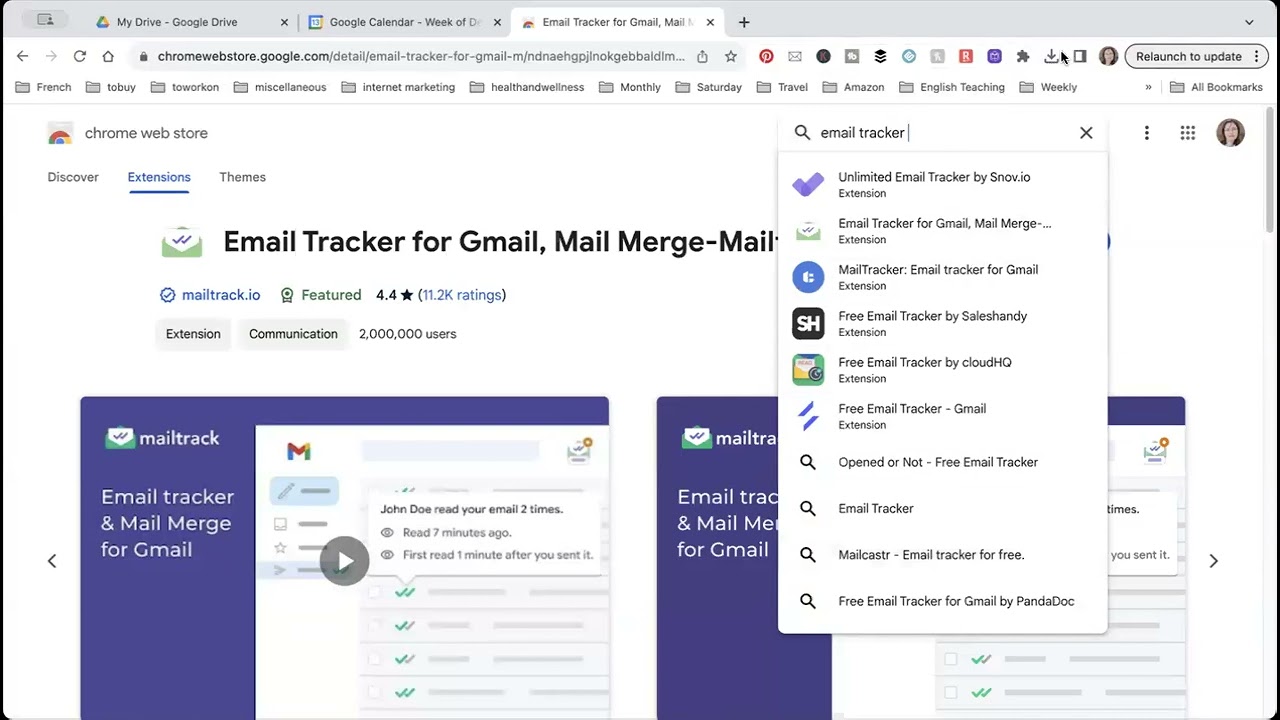Image resolution: width=1280 pixels, height=720 pixels.
Task: Open the web store three-dot menu
Action: click(1147, 133)
